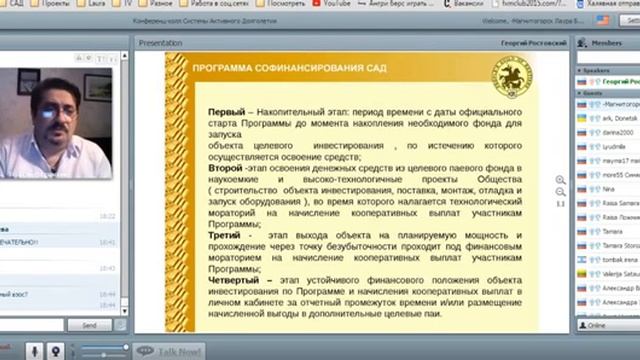Click the Presentation panel title

(x=160, y=43)
